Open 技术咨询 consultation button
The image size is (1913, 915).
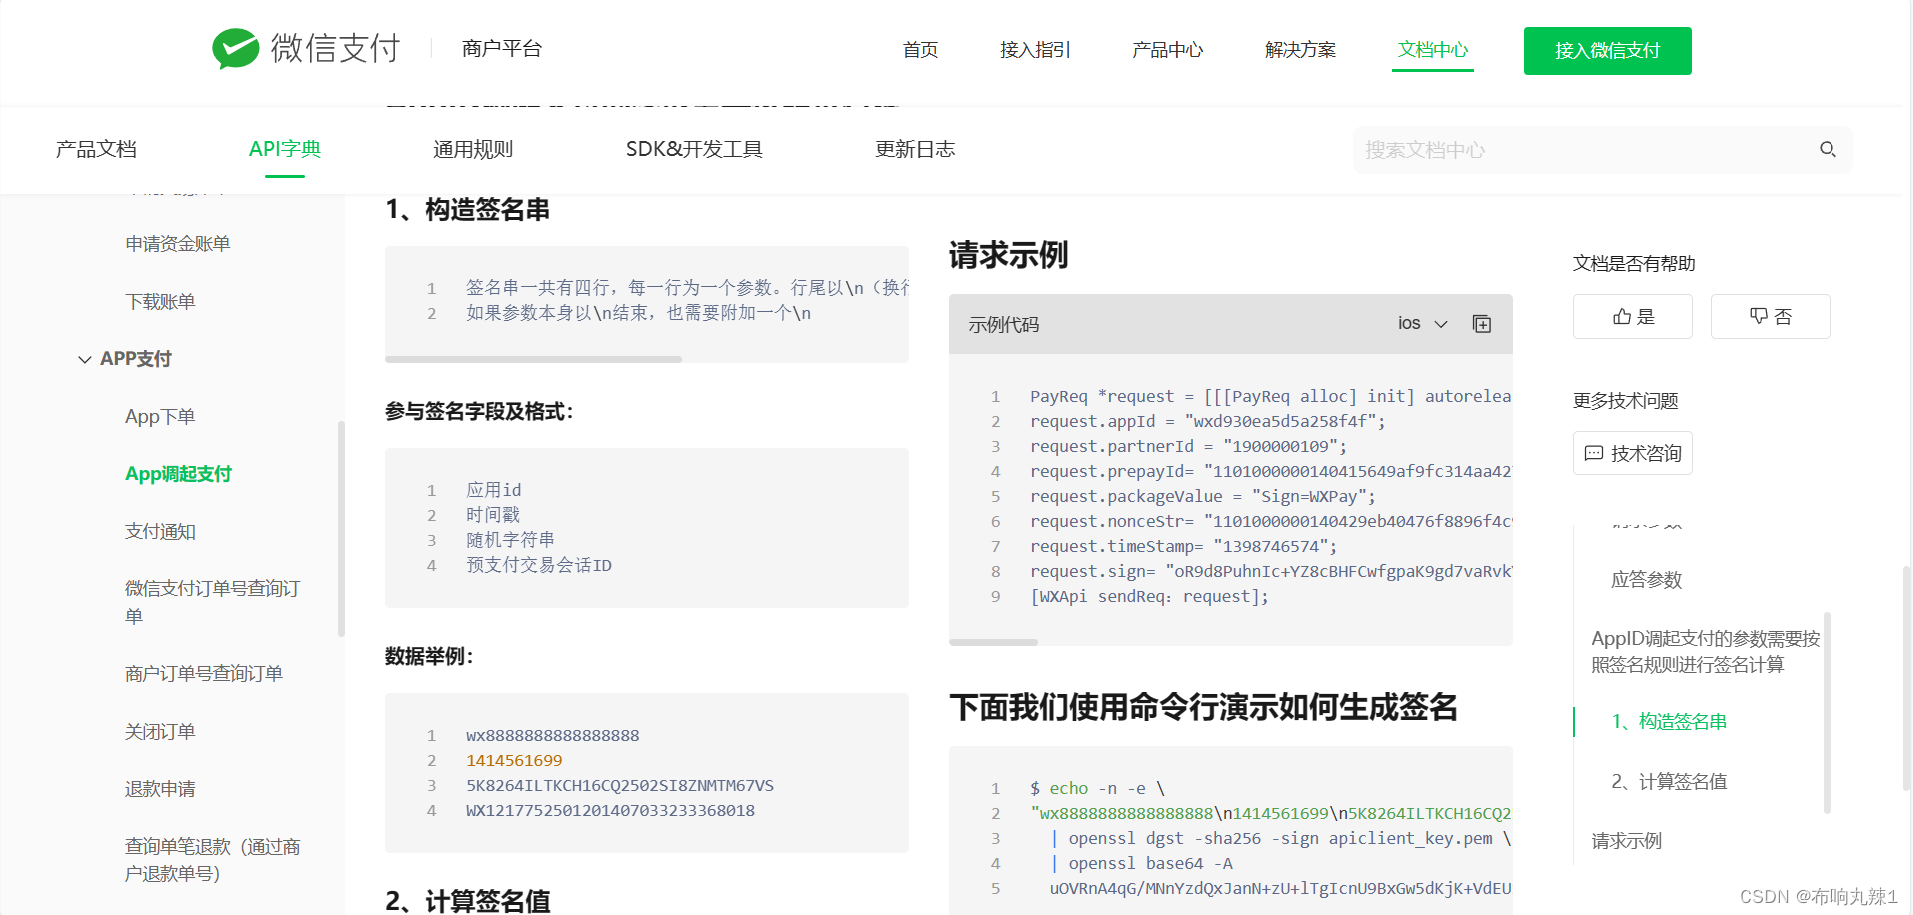[x=1633, y=453]
